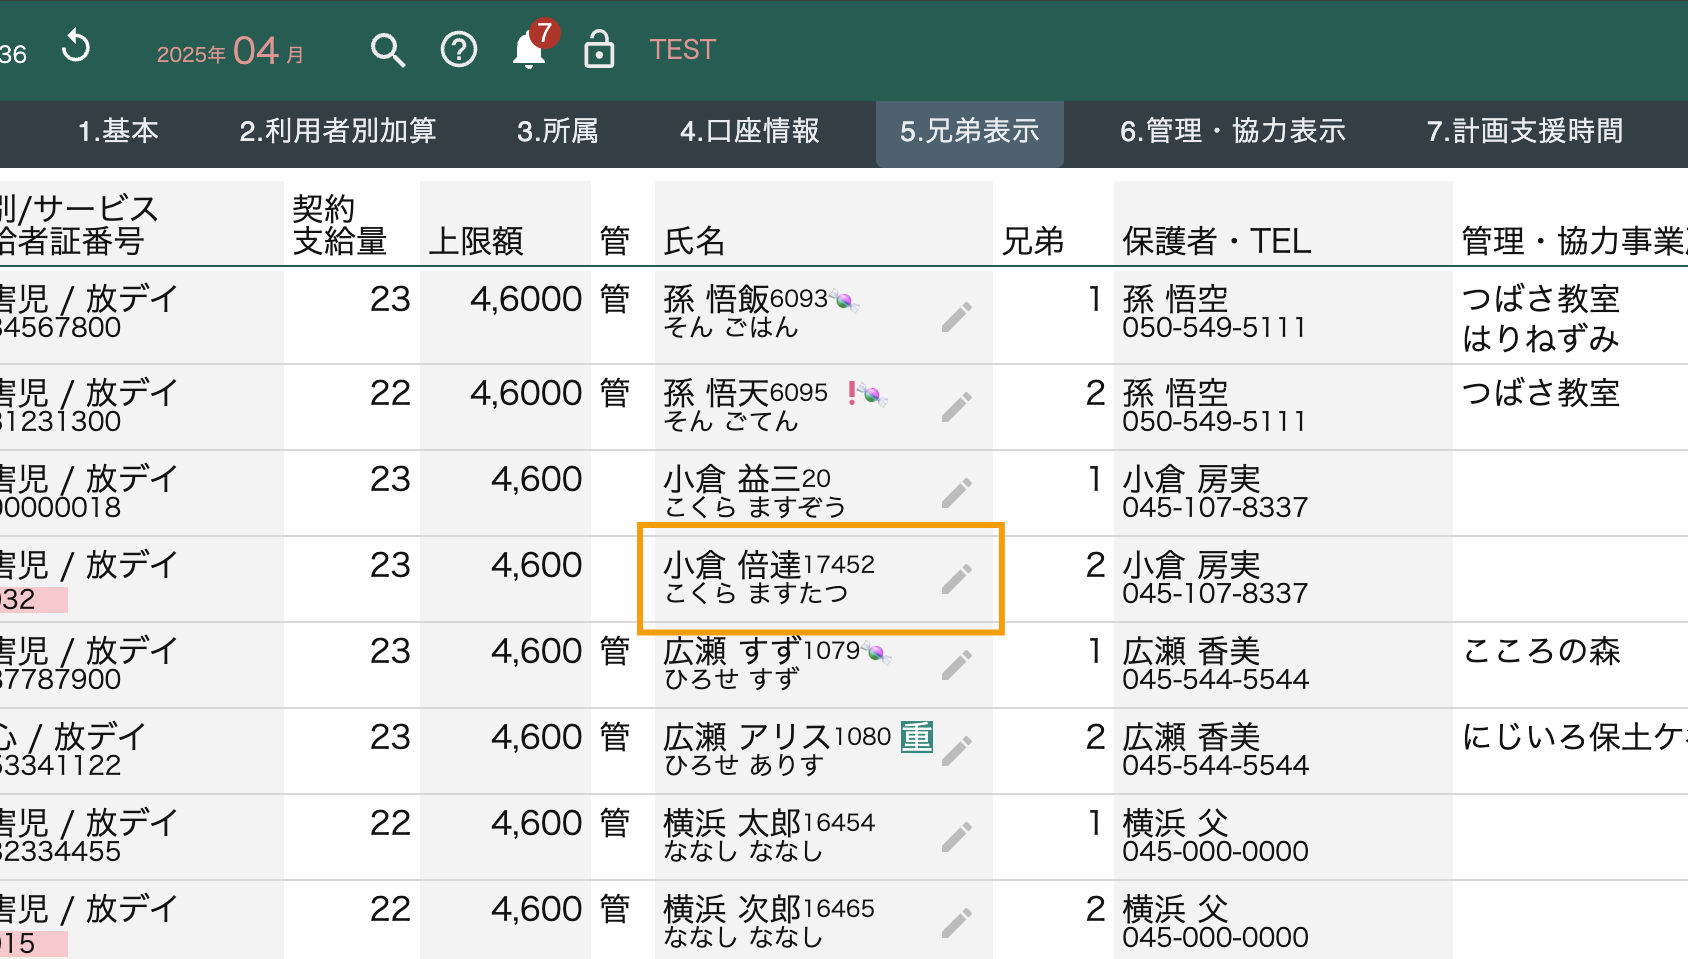Click pencil icon for 広瀬 アリス
The image size is (1688, 959).
pyautogui.click(x=956, y=751)
